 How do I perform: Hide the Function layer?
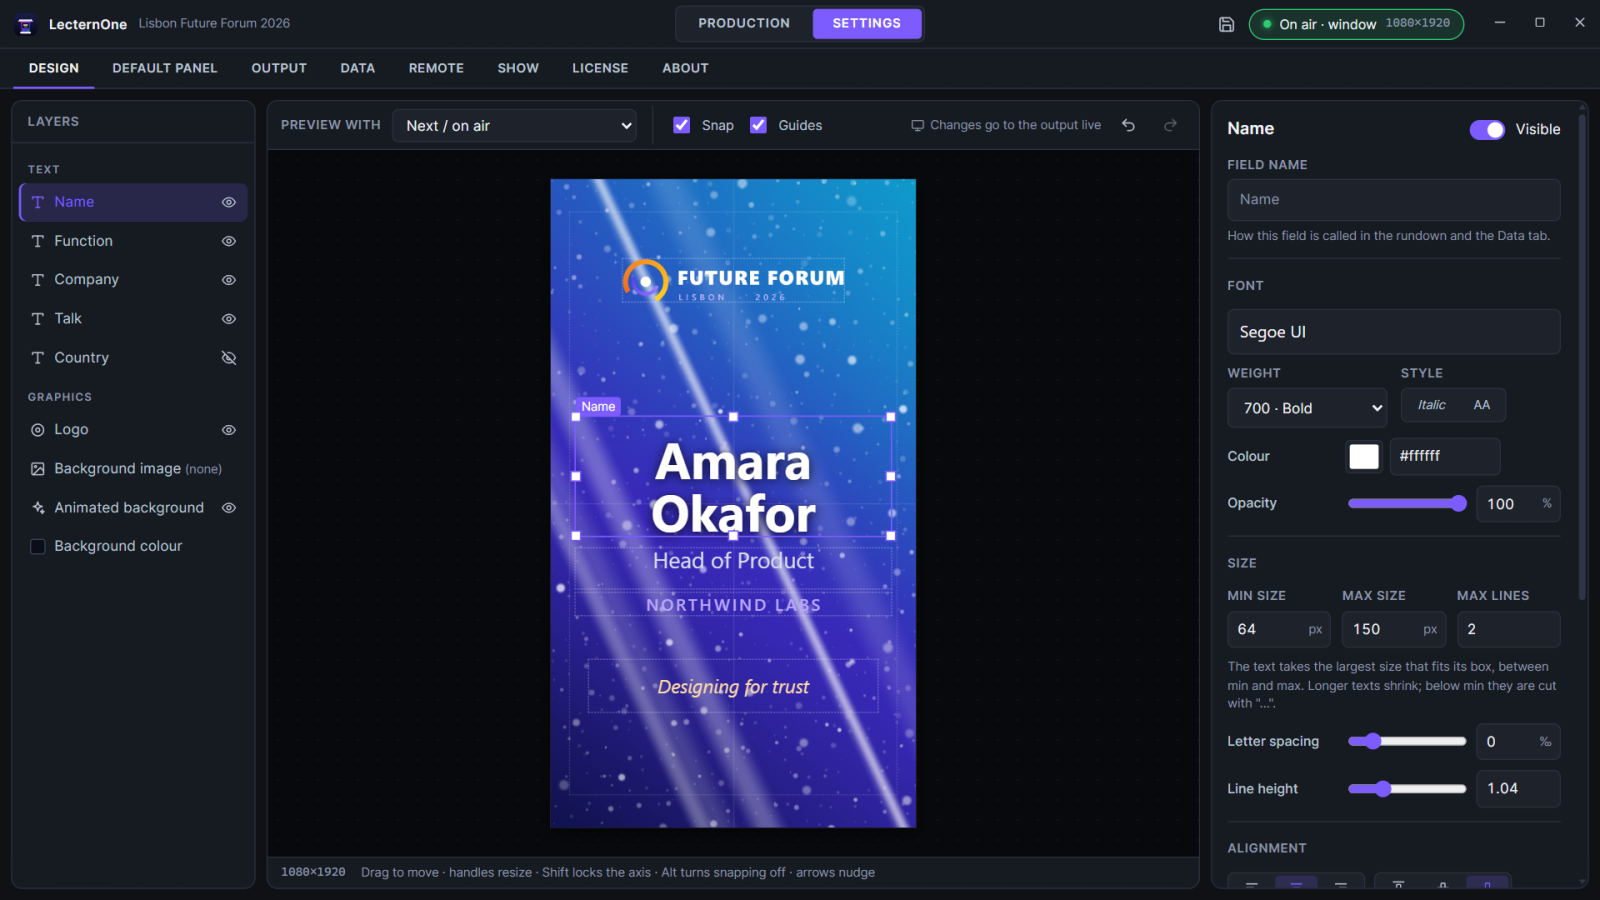coord(229,241)
